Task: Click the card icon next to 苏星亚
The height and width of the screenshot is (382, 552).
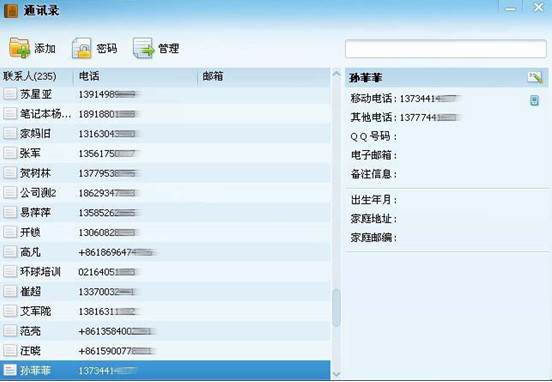Action: click(x=10, y=94)
